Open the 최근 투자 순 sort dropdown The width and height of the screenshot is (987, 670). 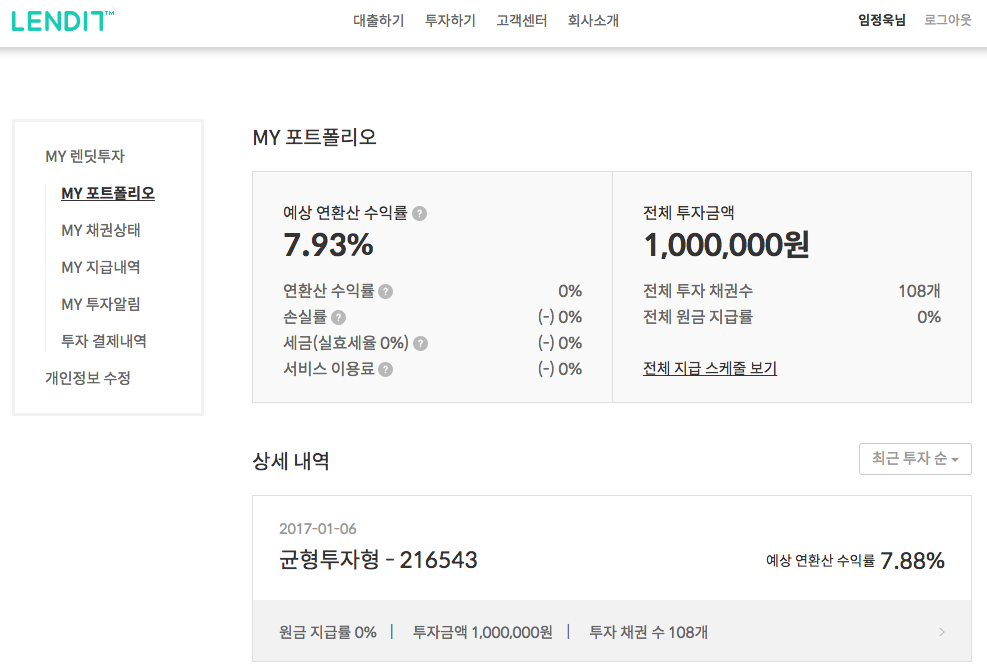[914, 459]
